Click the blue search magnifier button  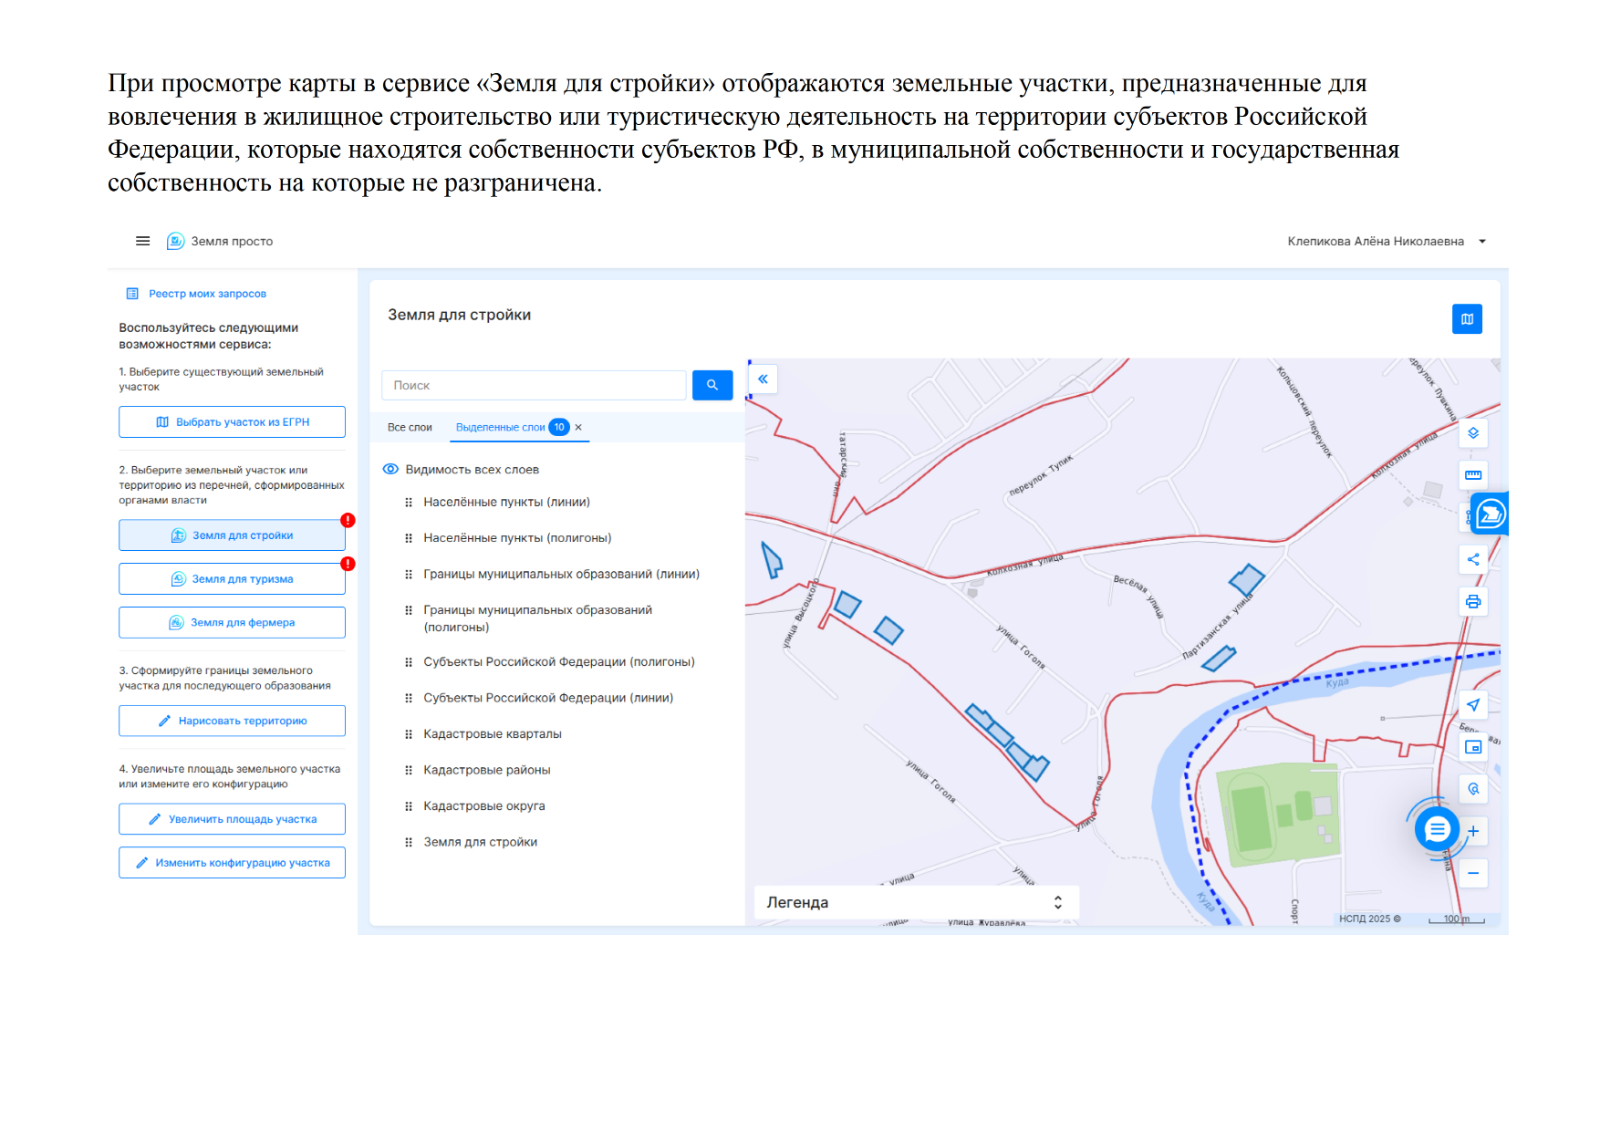coord(712,385)
